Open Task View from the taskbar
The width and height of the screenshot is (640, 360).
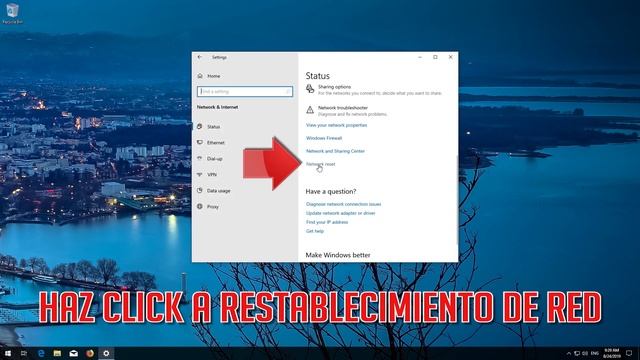click(24, 353)
